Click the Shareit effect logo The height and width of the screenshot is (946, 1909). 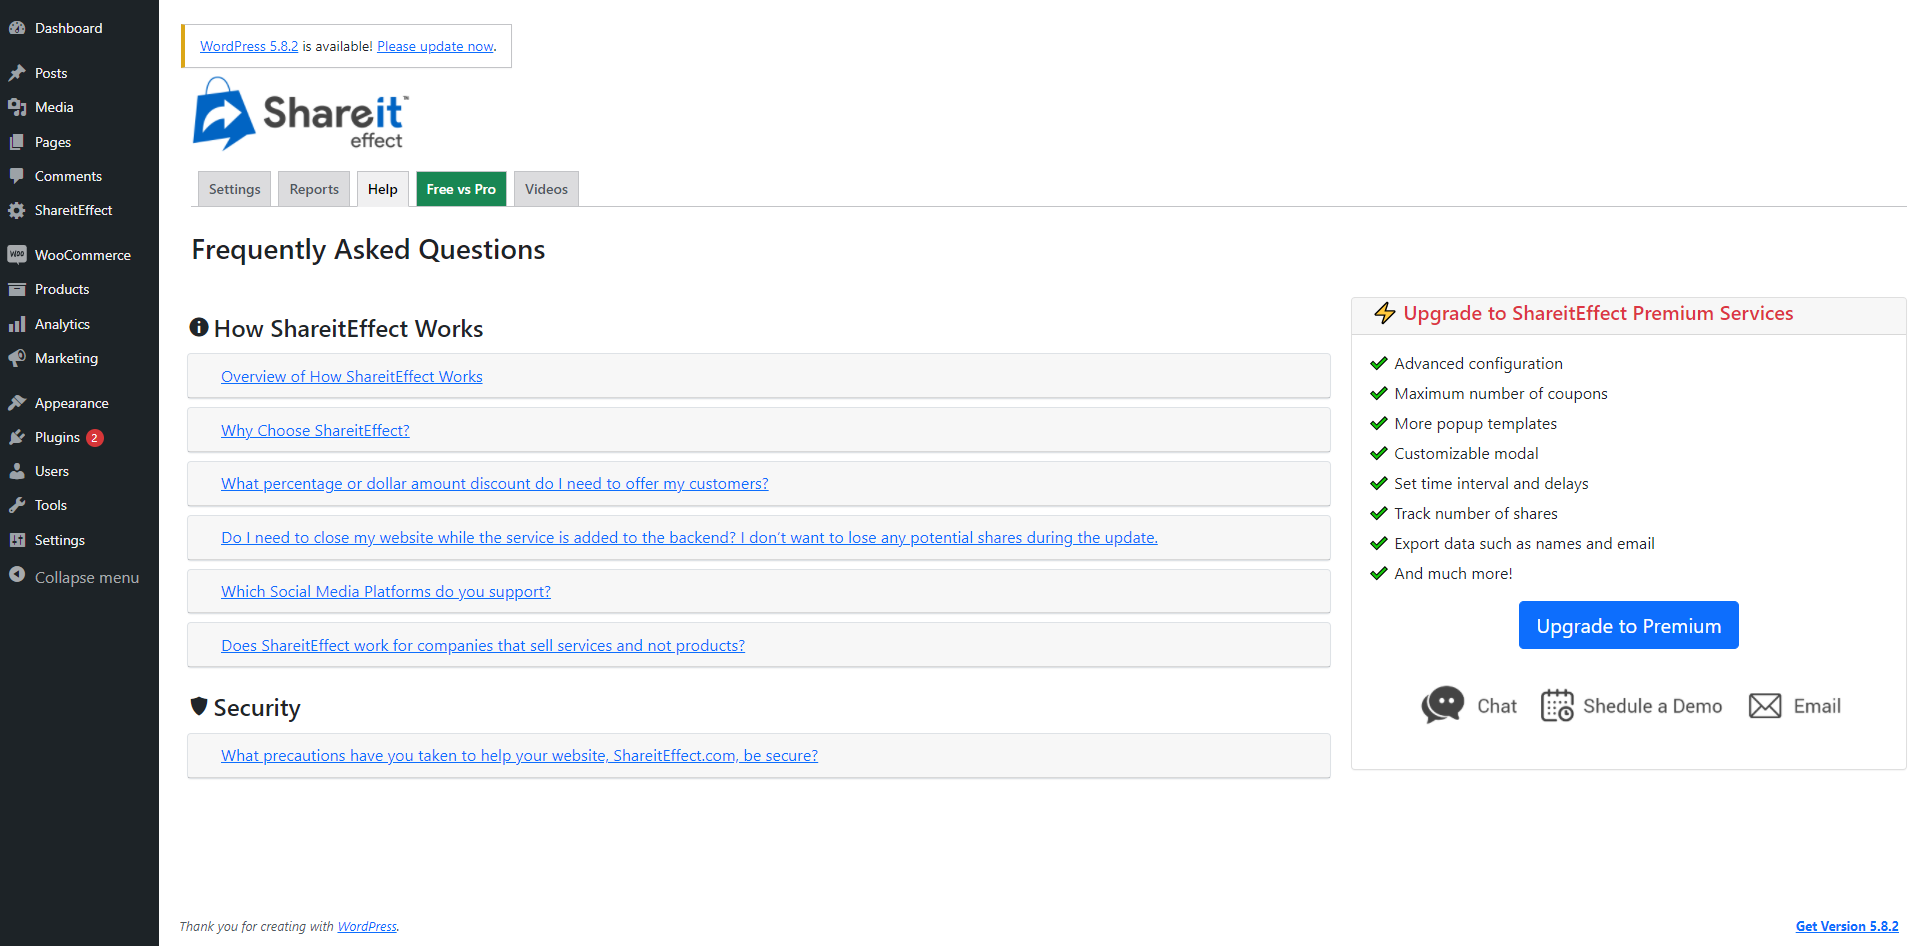click(x=301, y=114)
